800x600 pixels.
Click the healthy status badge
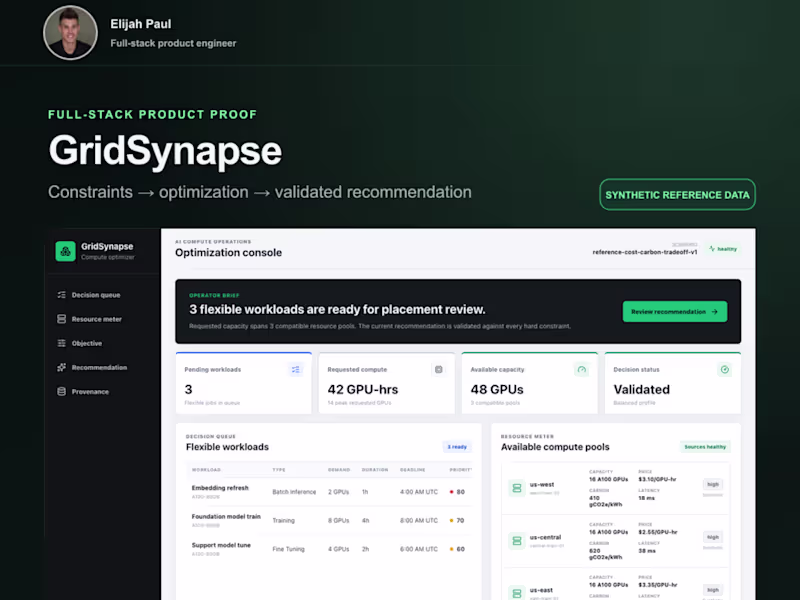(x=723, y=249)
